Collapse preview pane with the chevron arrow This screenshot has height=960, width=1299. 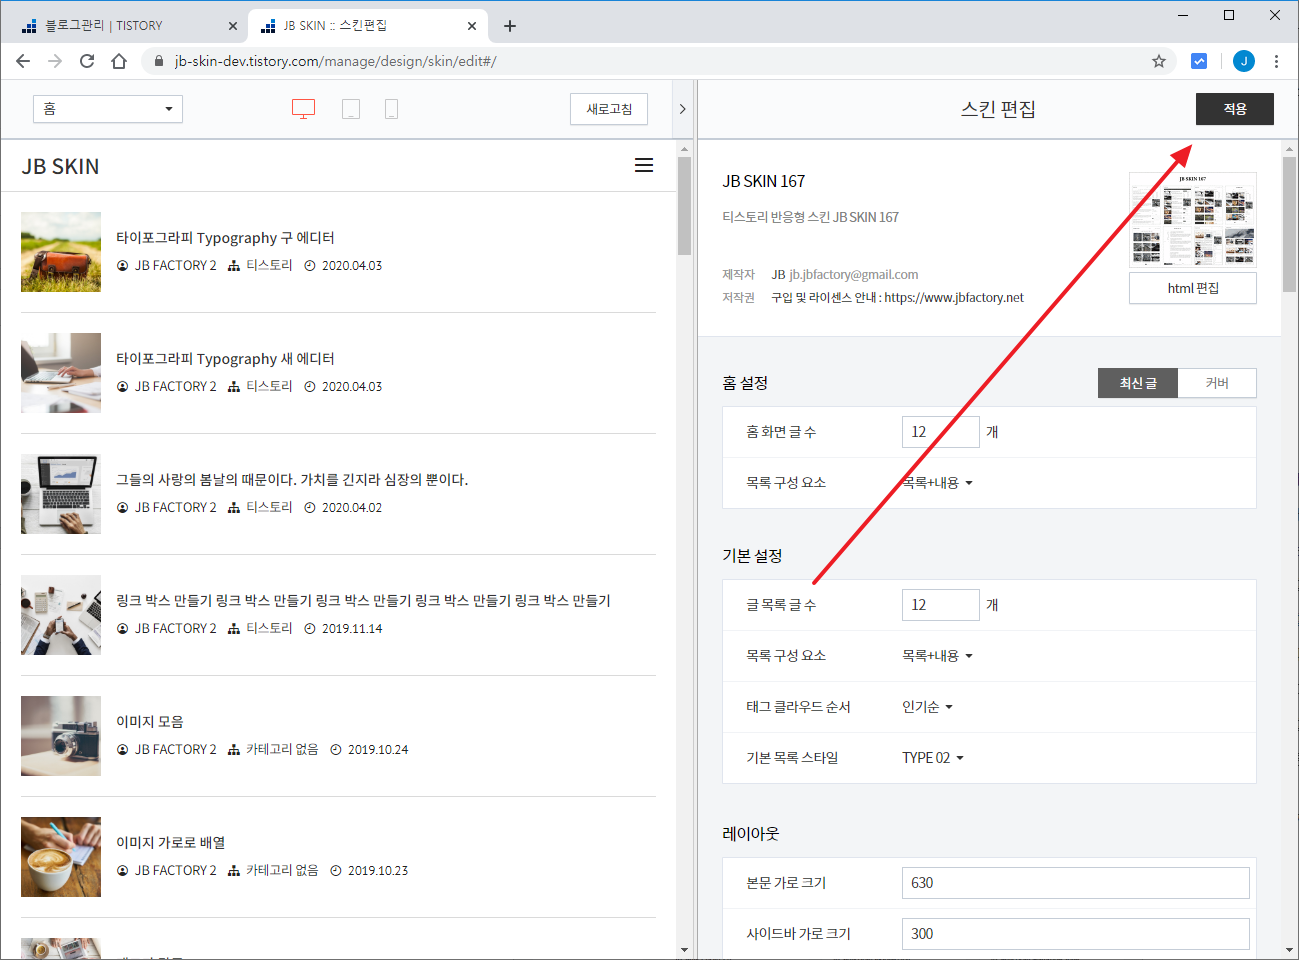682,109
